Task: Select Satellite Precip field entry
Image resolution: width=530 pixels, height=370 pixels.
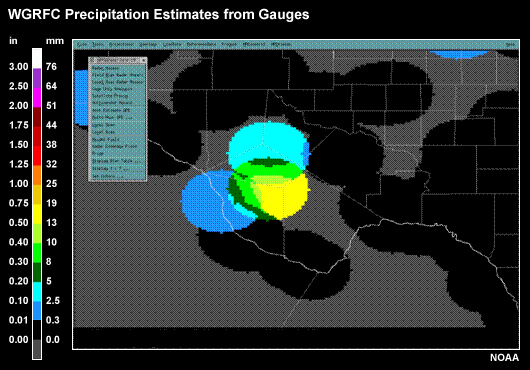Action: coord(110,96)
